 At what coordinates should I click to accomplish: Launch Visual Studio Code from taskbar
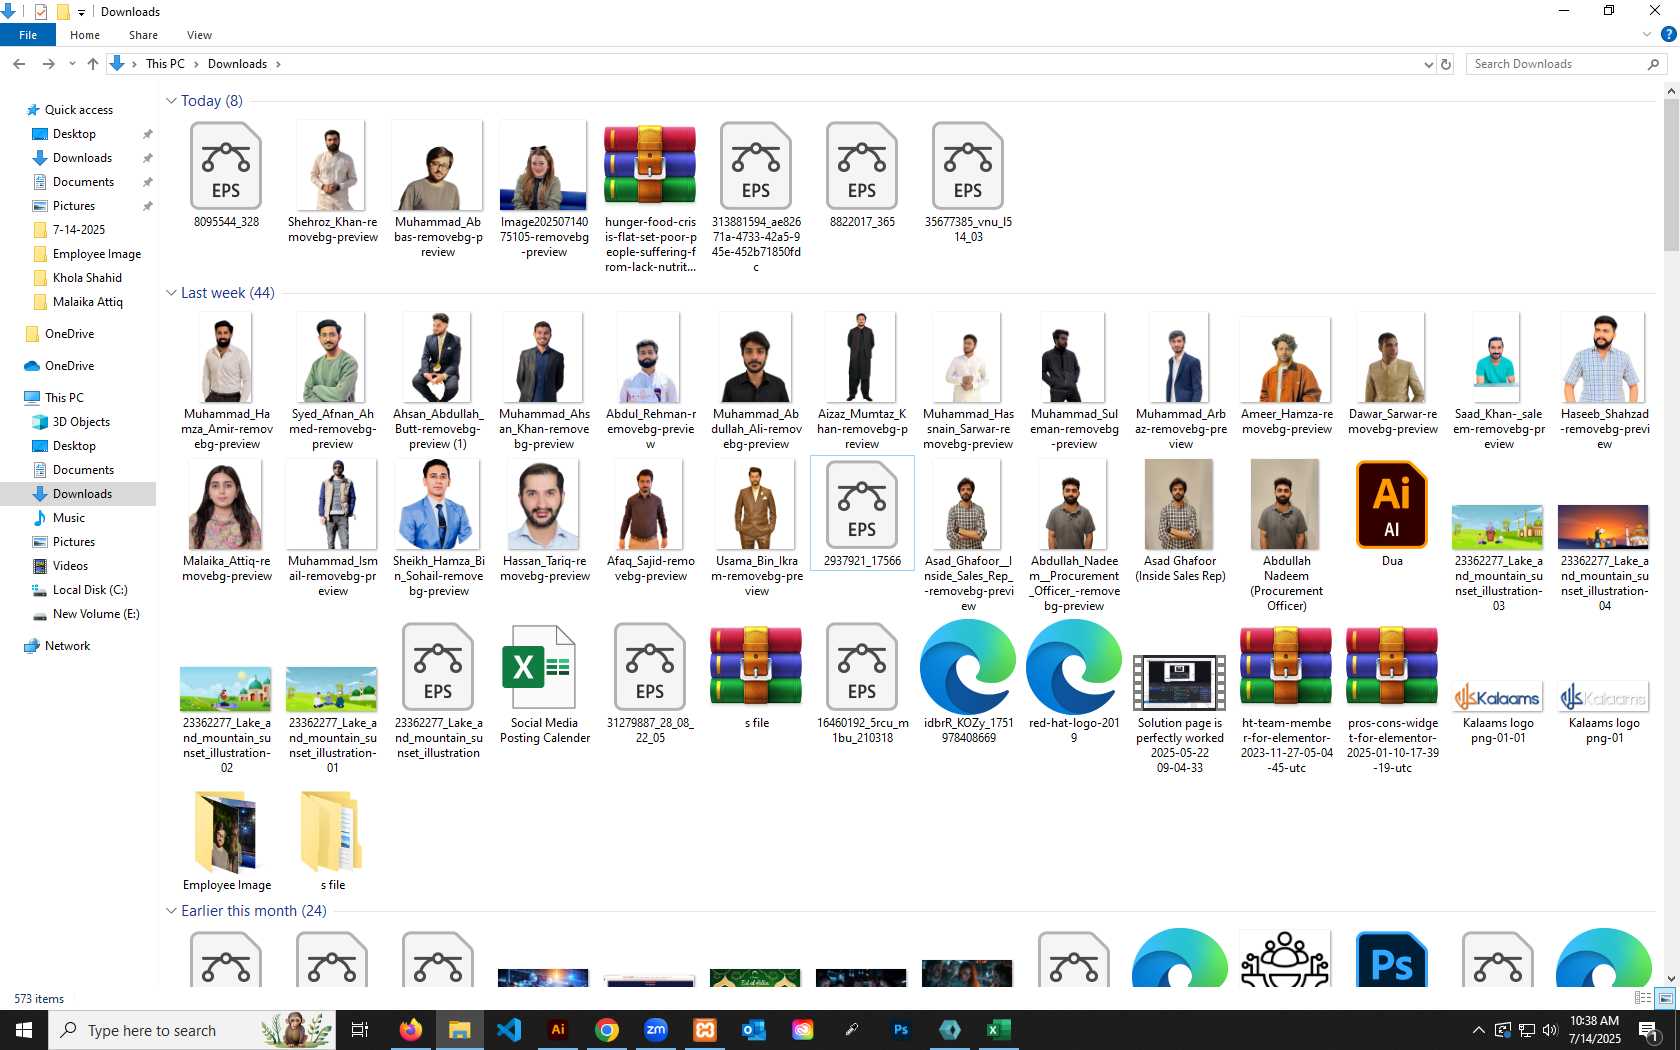tap(508, 1030)
